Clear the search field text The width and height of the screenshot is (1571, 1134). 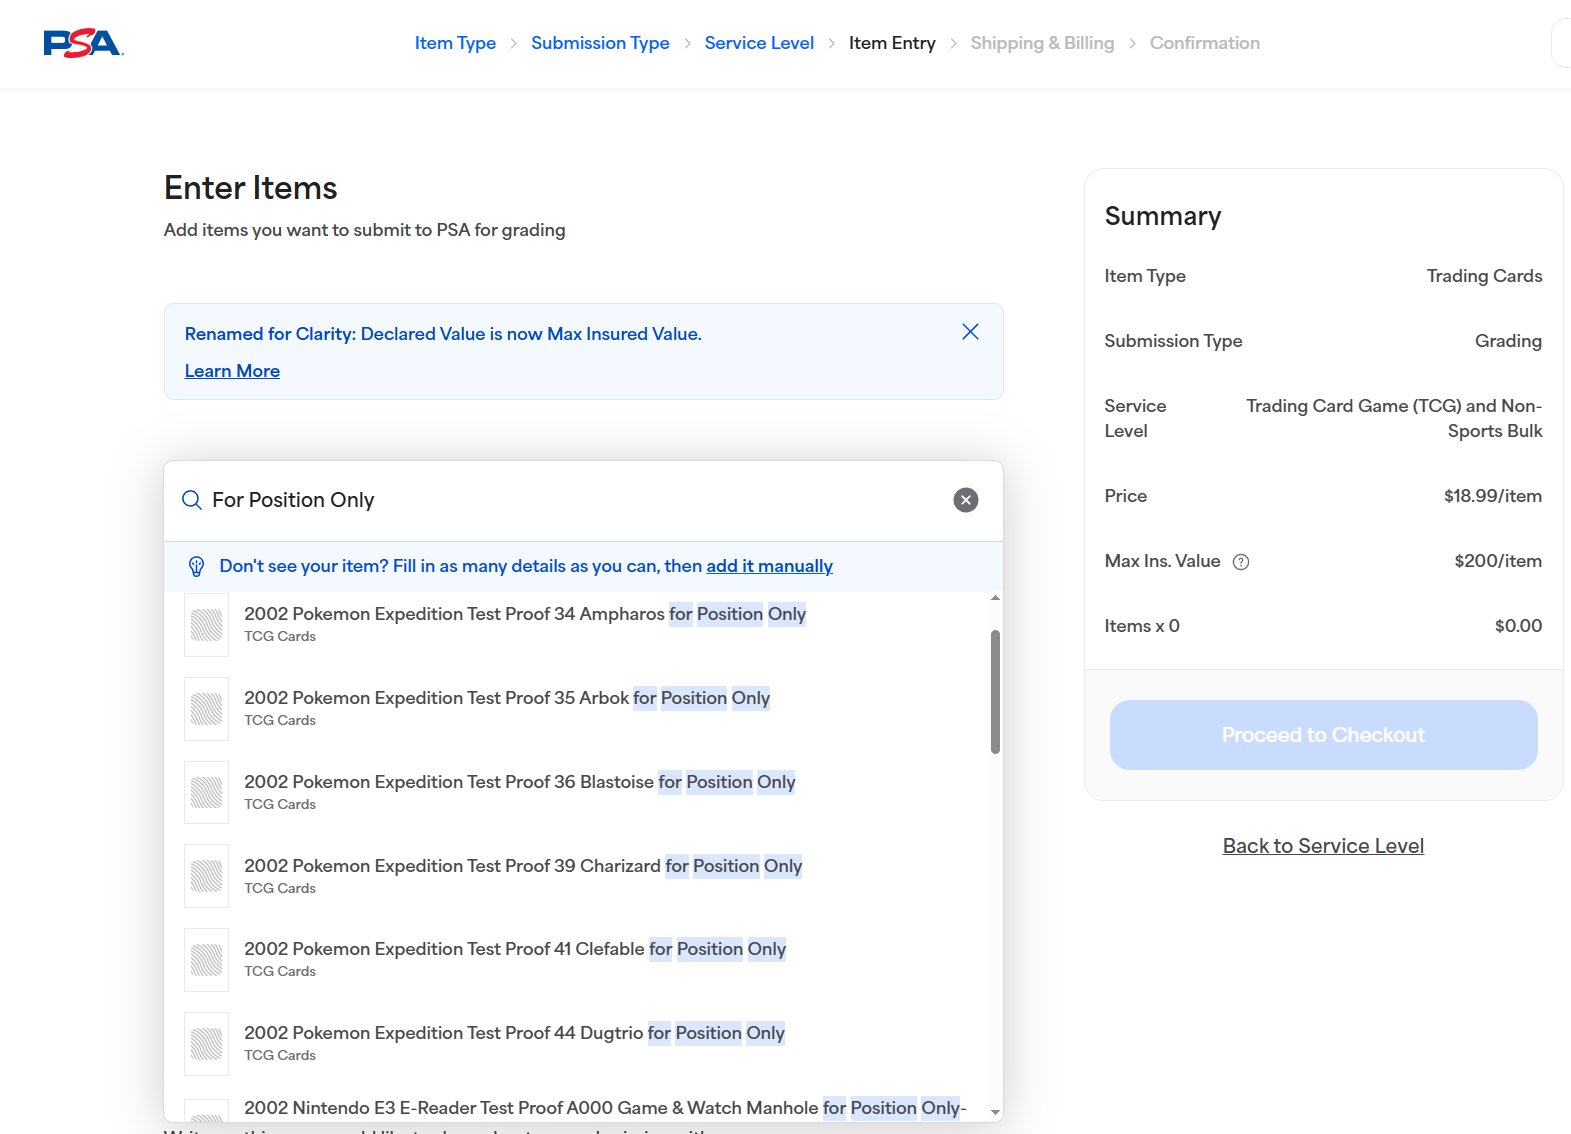(966, 500)
